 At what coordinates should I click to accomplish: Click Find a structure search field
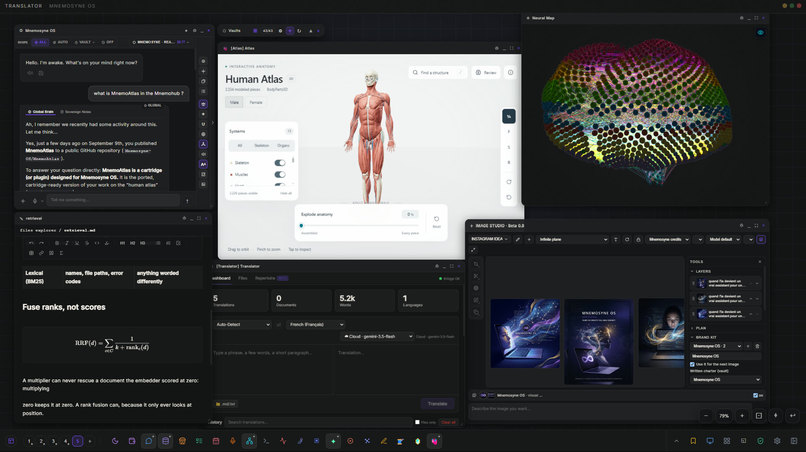click(x=437, y=73)
